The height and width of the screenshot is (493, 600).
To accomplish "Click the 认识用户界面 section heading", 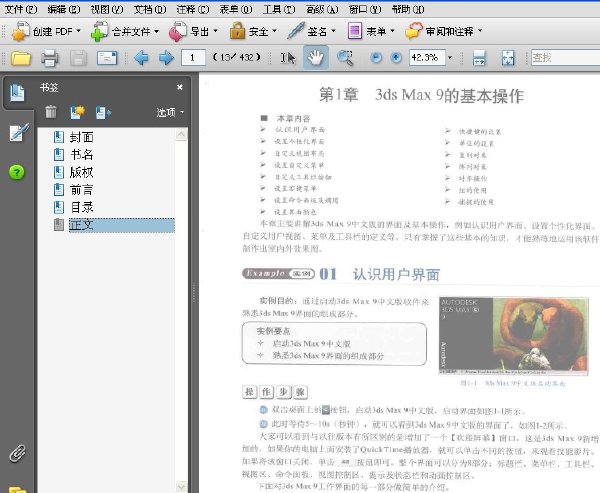I will tap(396, 274).
